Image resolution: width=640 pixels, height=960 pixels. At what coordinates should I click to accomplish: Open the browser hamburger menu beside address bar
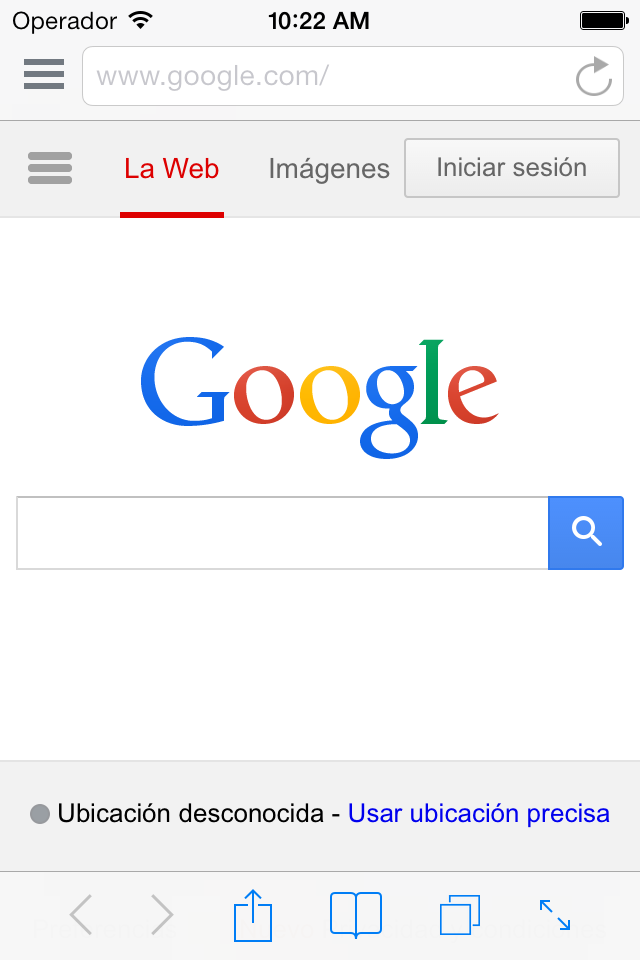(44, 74)
